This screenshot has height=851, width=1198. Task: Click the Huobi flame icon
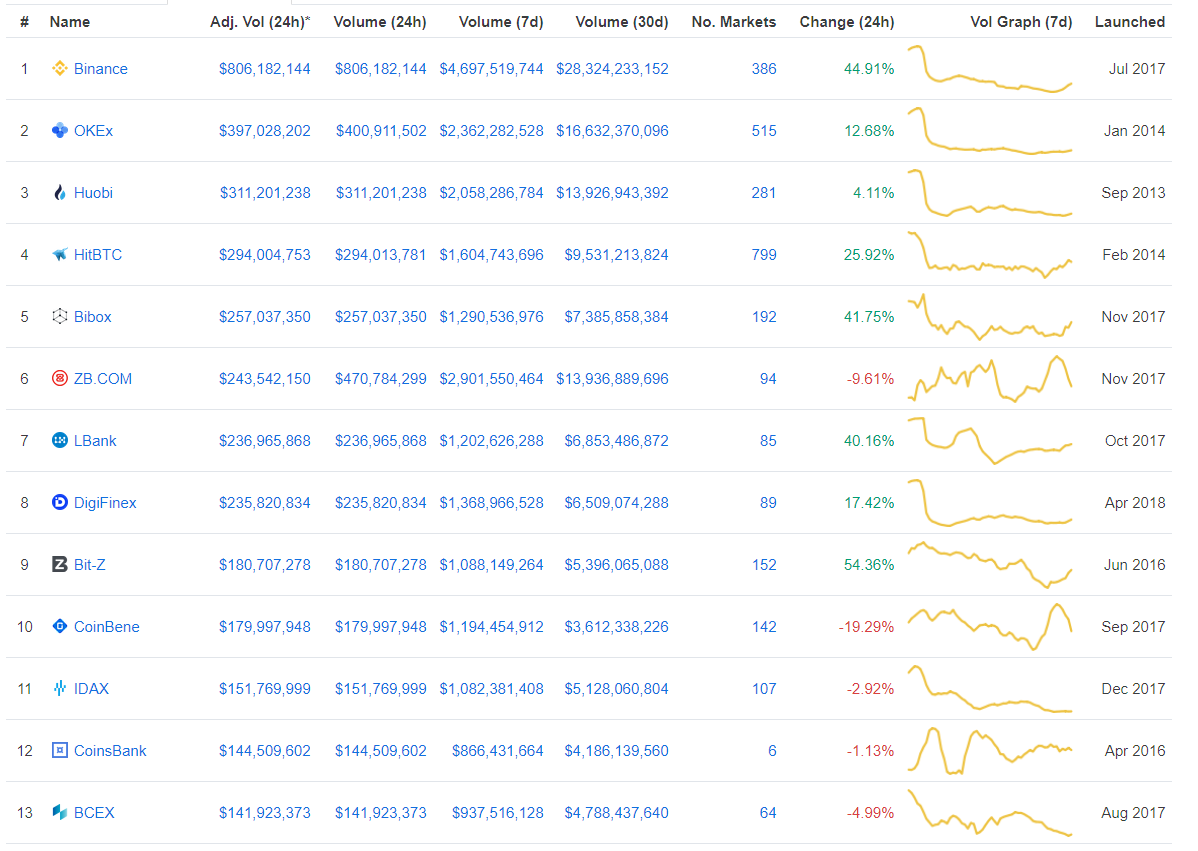pos(60,193)
